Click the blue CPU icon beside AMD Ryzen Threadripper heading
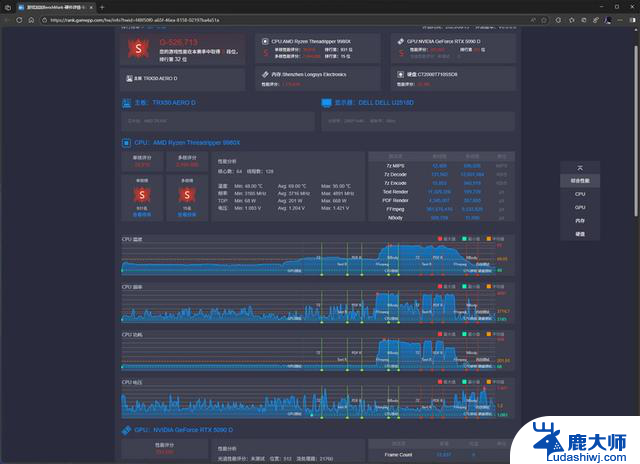Image resolution: width=640 pixels, height=464 pixels. point(126,143)
